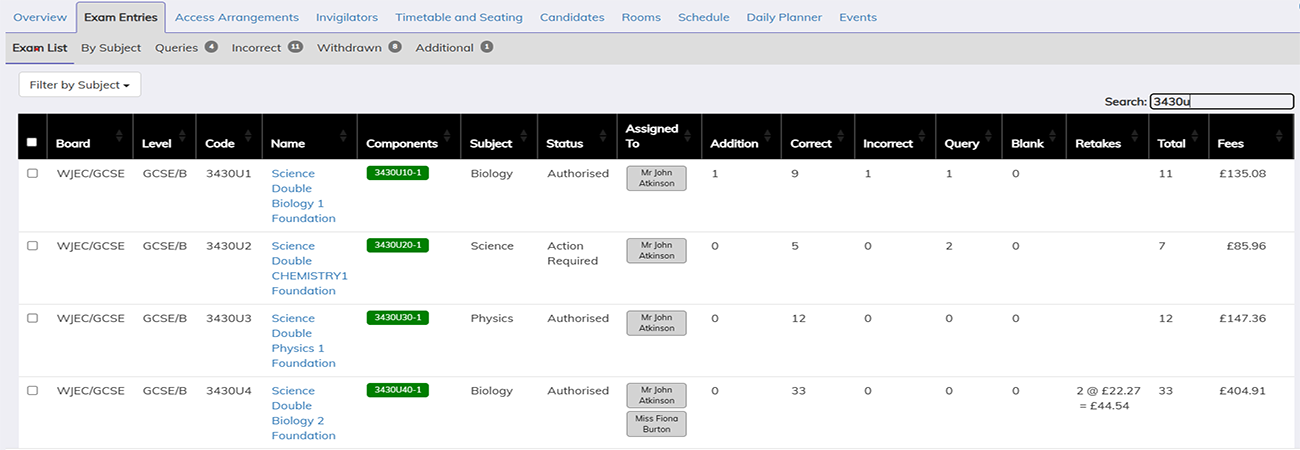Sort by Fees column header
The height and width of the screenshot is (450, 1300).
pyautogui.click(x=1279, y=137)
